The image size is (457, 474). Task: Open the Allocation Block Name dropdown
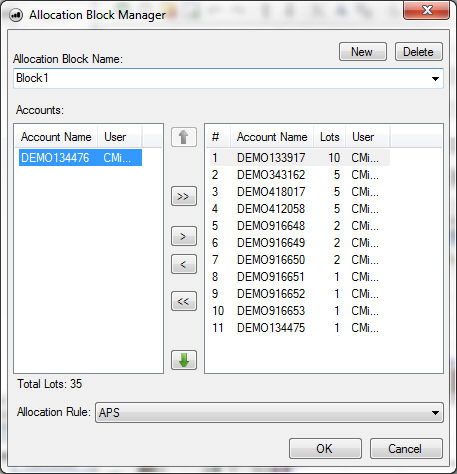tap(435, 79)
